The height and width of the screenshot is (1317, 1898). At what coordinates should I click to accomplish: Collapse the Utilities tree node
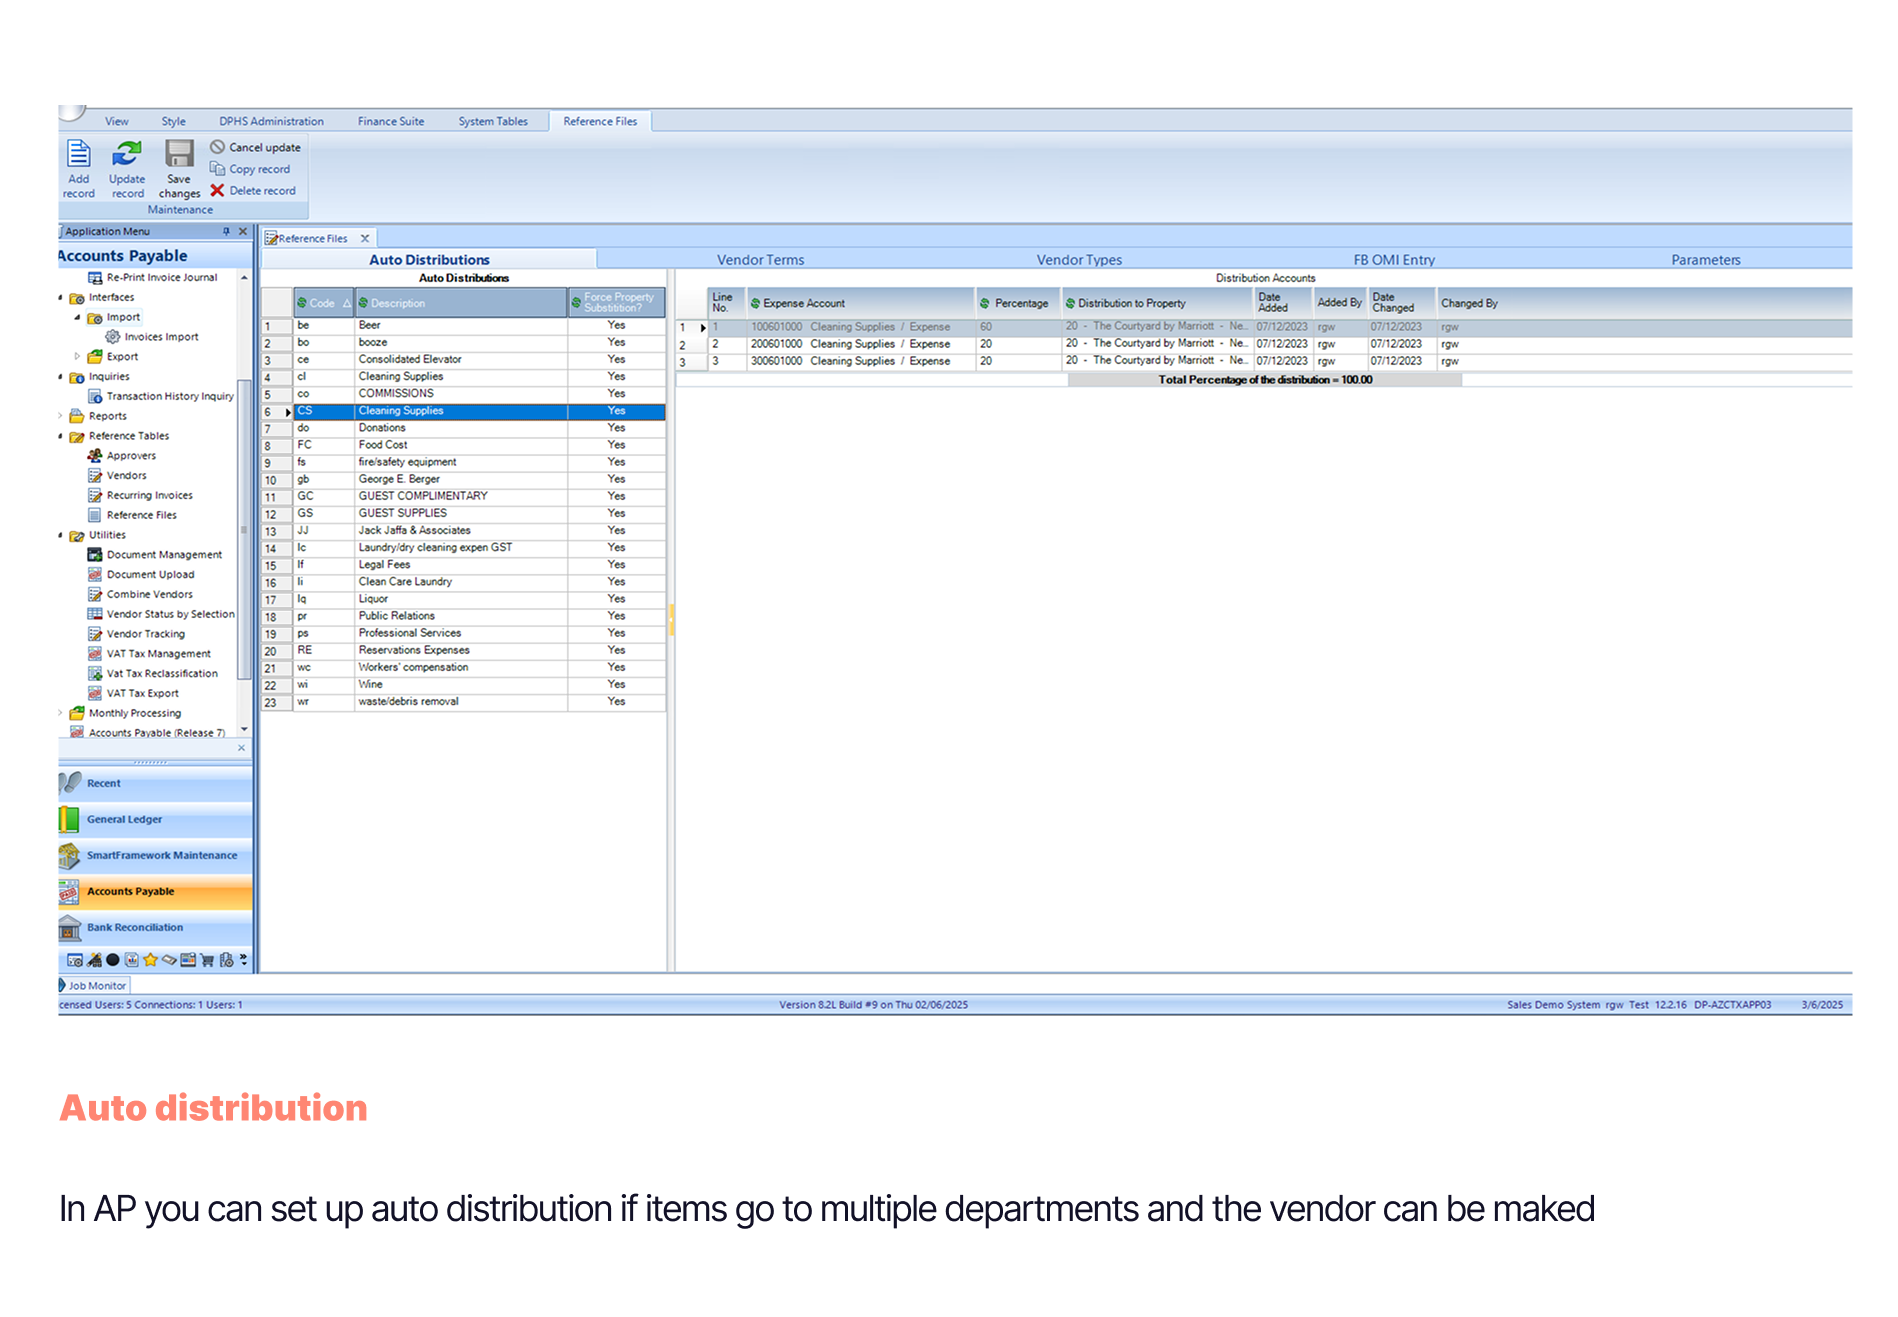61,535
